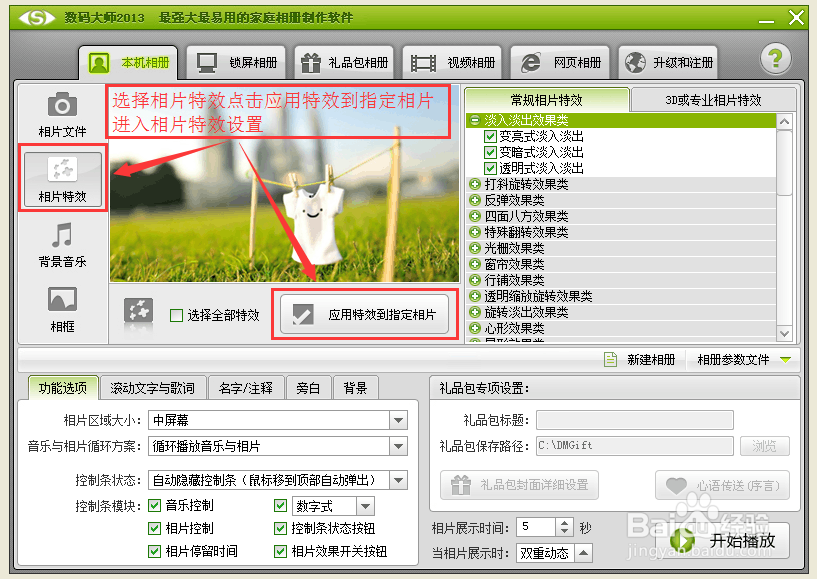Viewport: 817px width, 579px height.
Task: Expand the 窗帘效果类 group
Action: tap(474, 264)
